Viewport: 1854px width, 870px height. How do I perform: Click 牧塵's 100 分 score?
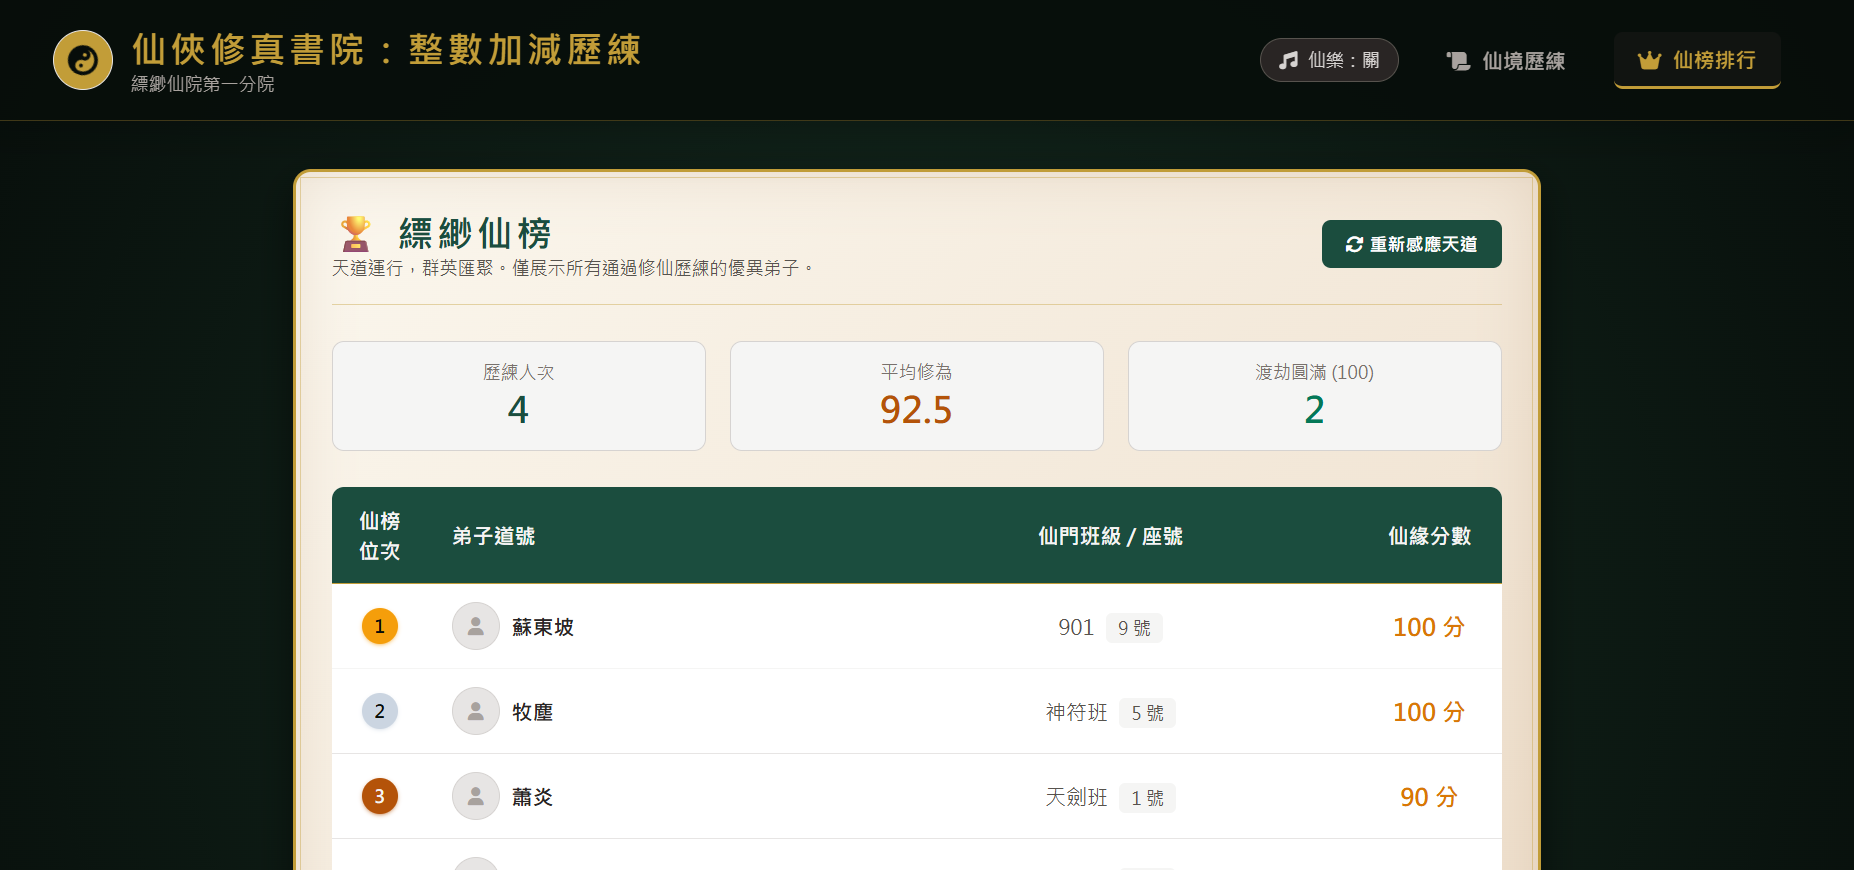click(1429, 712)
